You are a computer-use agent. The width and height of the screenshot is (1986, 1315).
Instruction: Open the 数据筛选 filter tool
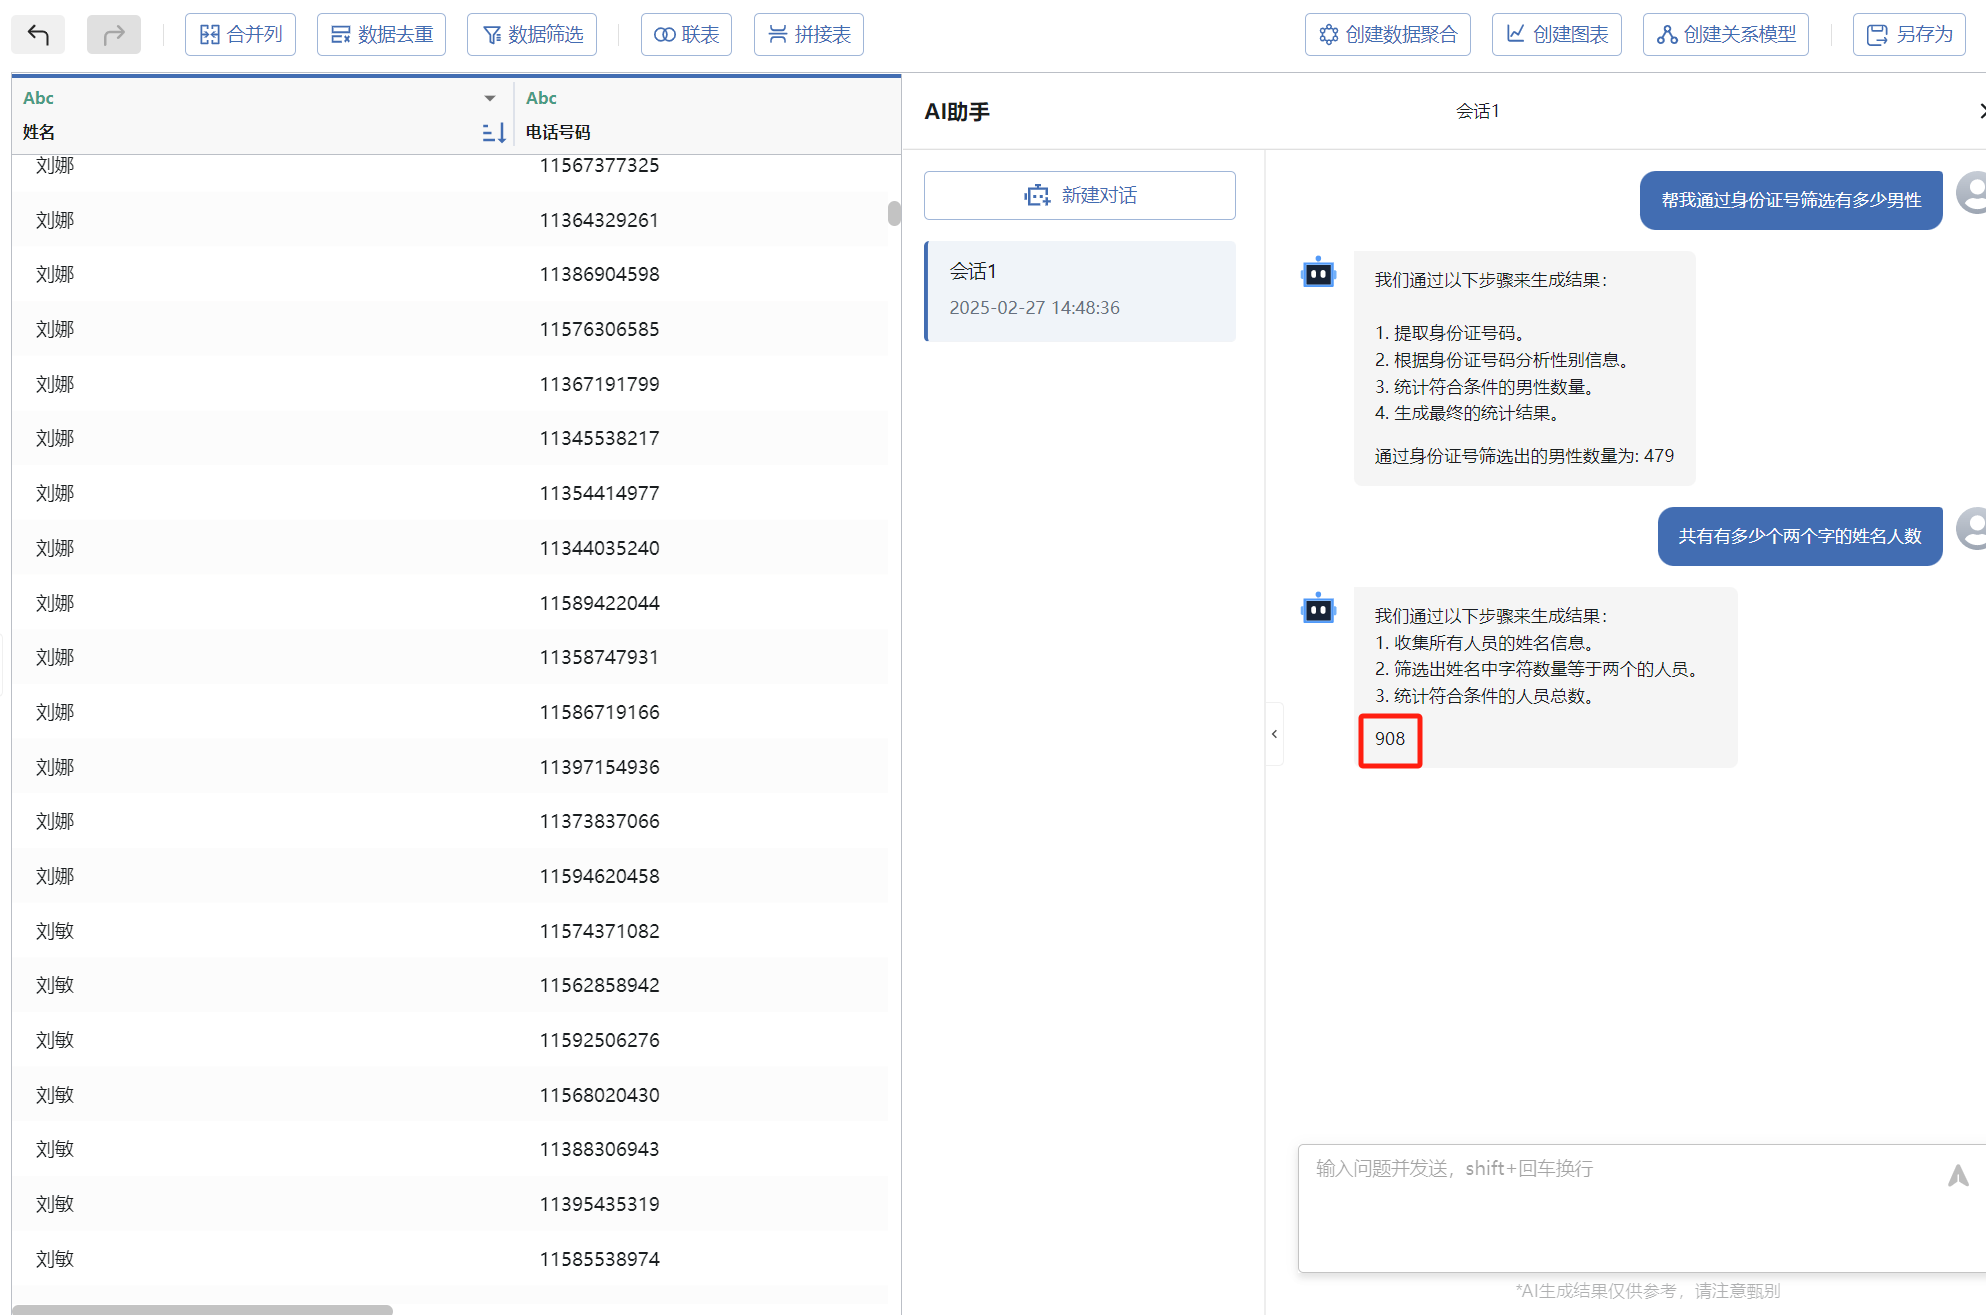click(532, 35)
